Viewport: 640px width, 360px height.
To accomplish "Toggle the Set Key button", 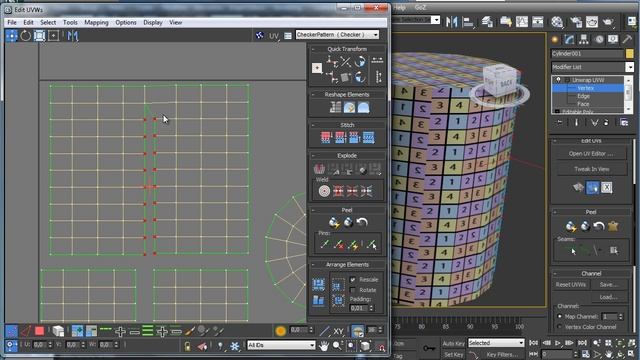I will pyautogui.click(x=453, y=355).
